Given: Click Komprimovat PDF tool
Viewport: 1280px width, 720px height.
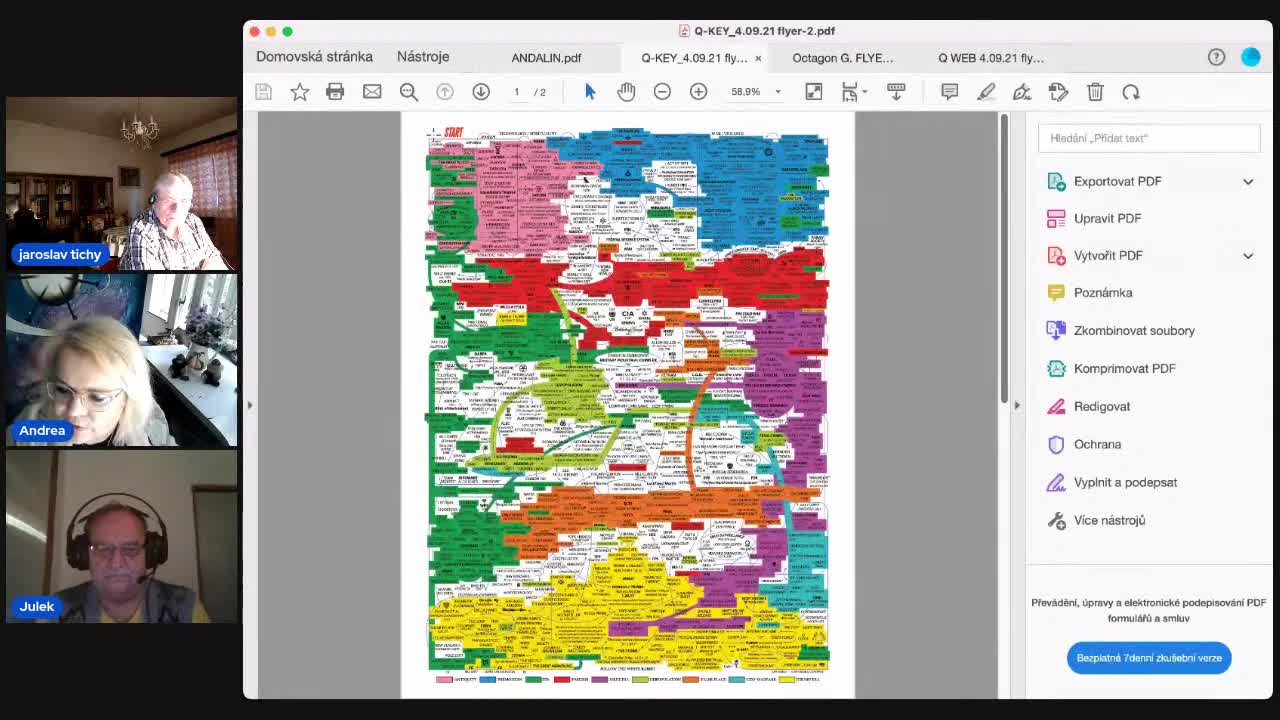Looking at the screenshot, I should click(1124, 368).
